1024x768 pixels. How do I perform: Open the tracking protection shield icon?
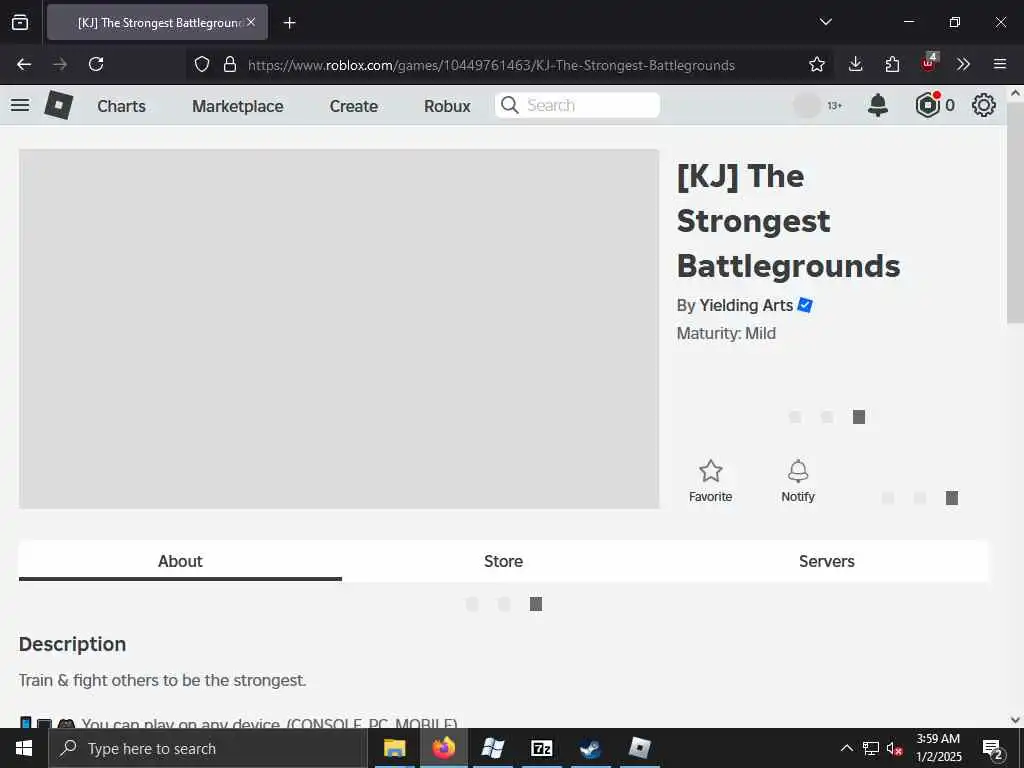pyautogui.click(x=202, y=64)
